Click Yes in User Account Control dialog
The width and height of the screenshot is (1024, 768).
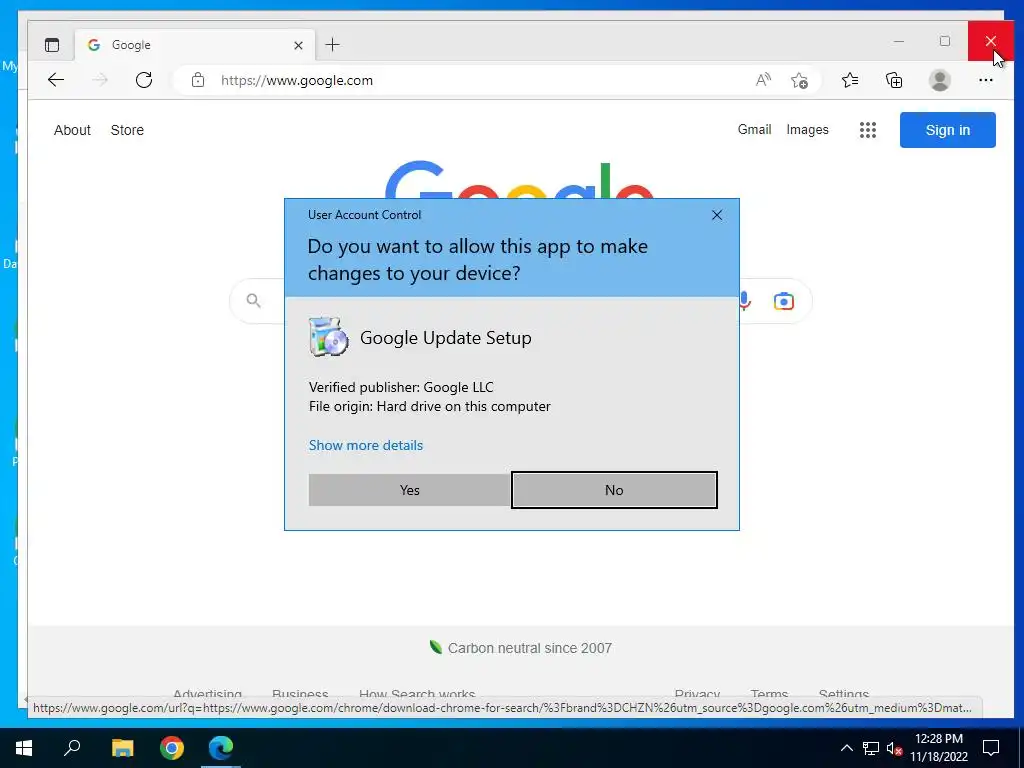409,490
